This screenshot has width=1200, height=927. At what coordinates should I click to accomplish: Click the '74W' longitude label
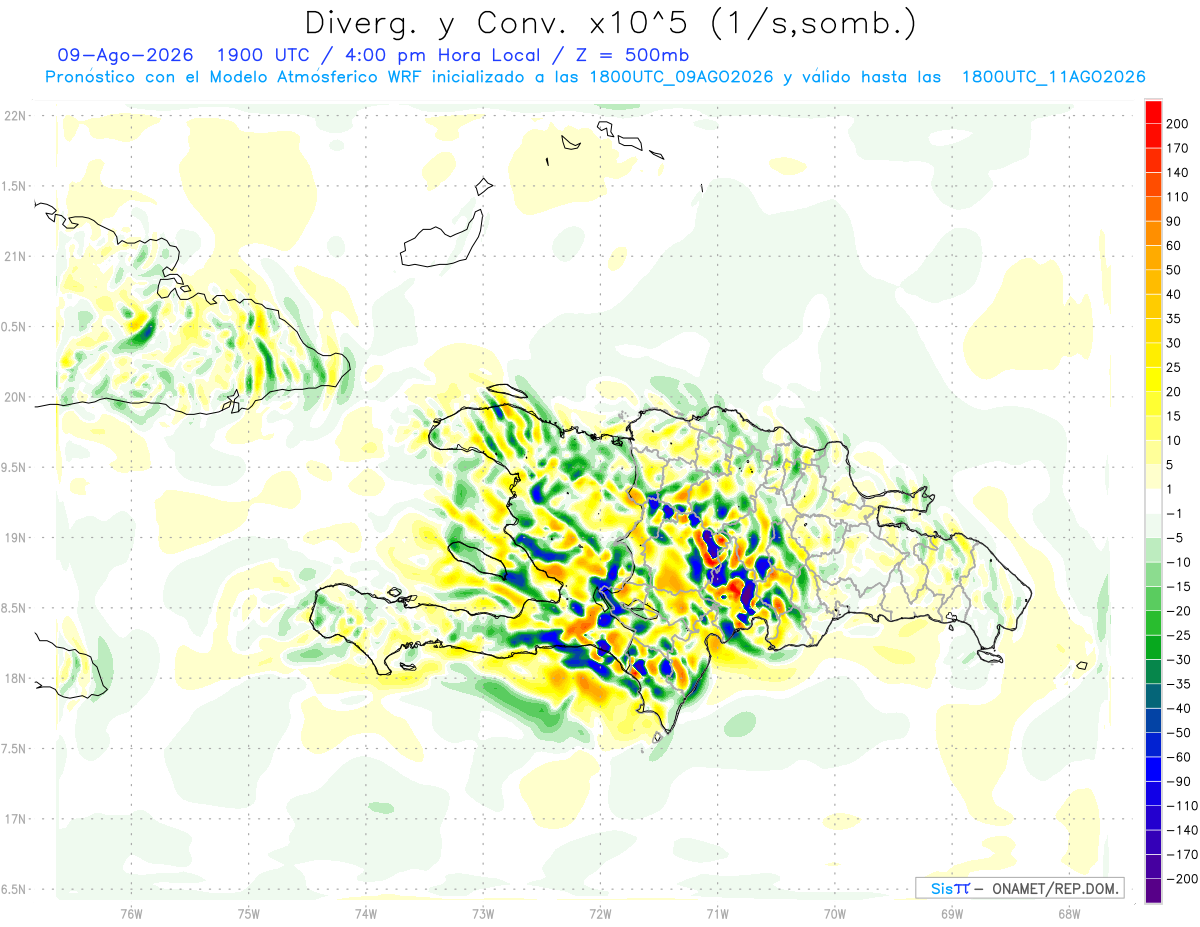[366, 913]
